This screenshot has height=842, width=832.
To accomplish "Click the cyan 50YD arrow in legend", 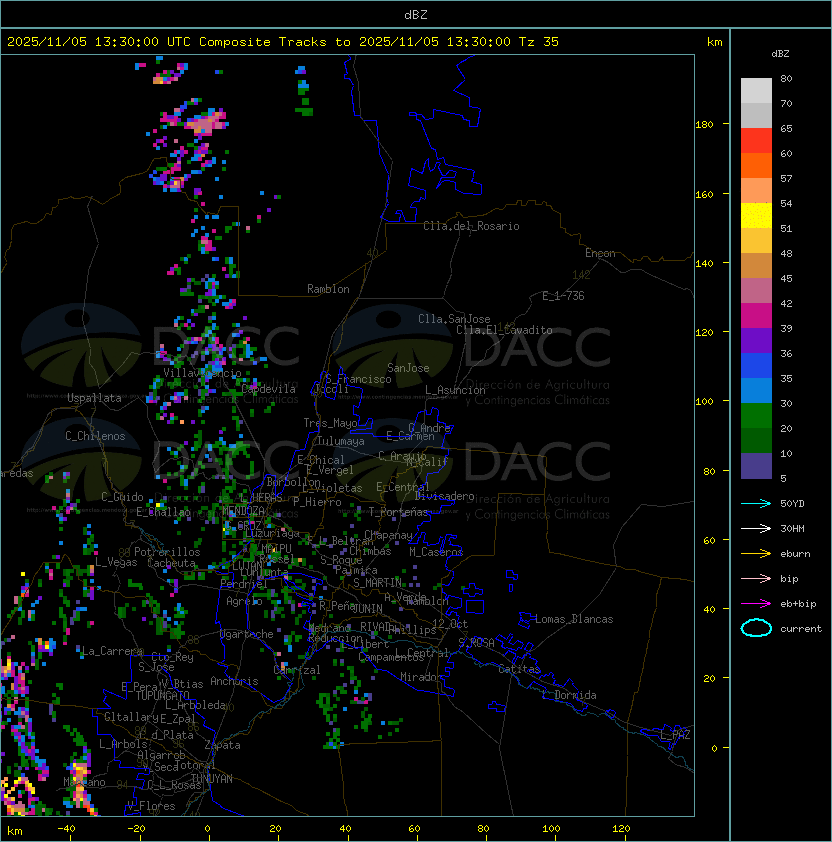I will click(756, 503).
